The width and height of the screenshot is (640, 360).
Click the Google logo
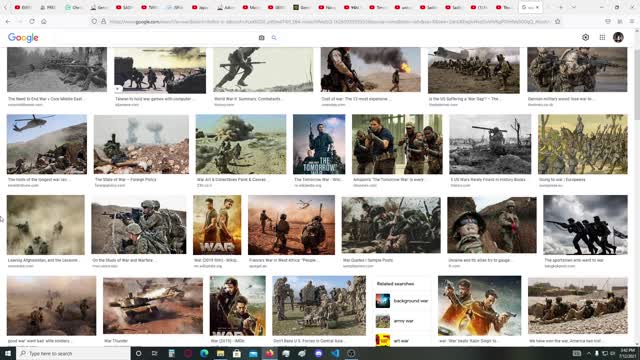click(23, 38)
